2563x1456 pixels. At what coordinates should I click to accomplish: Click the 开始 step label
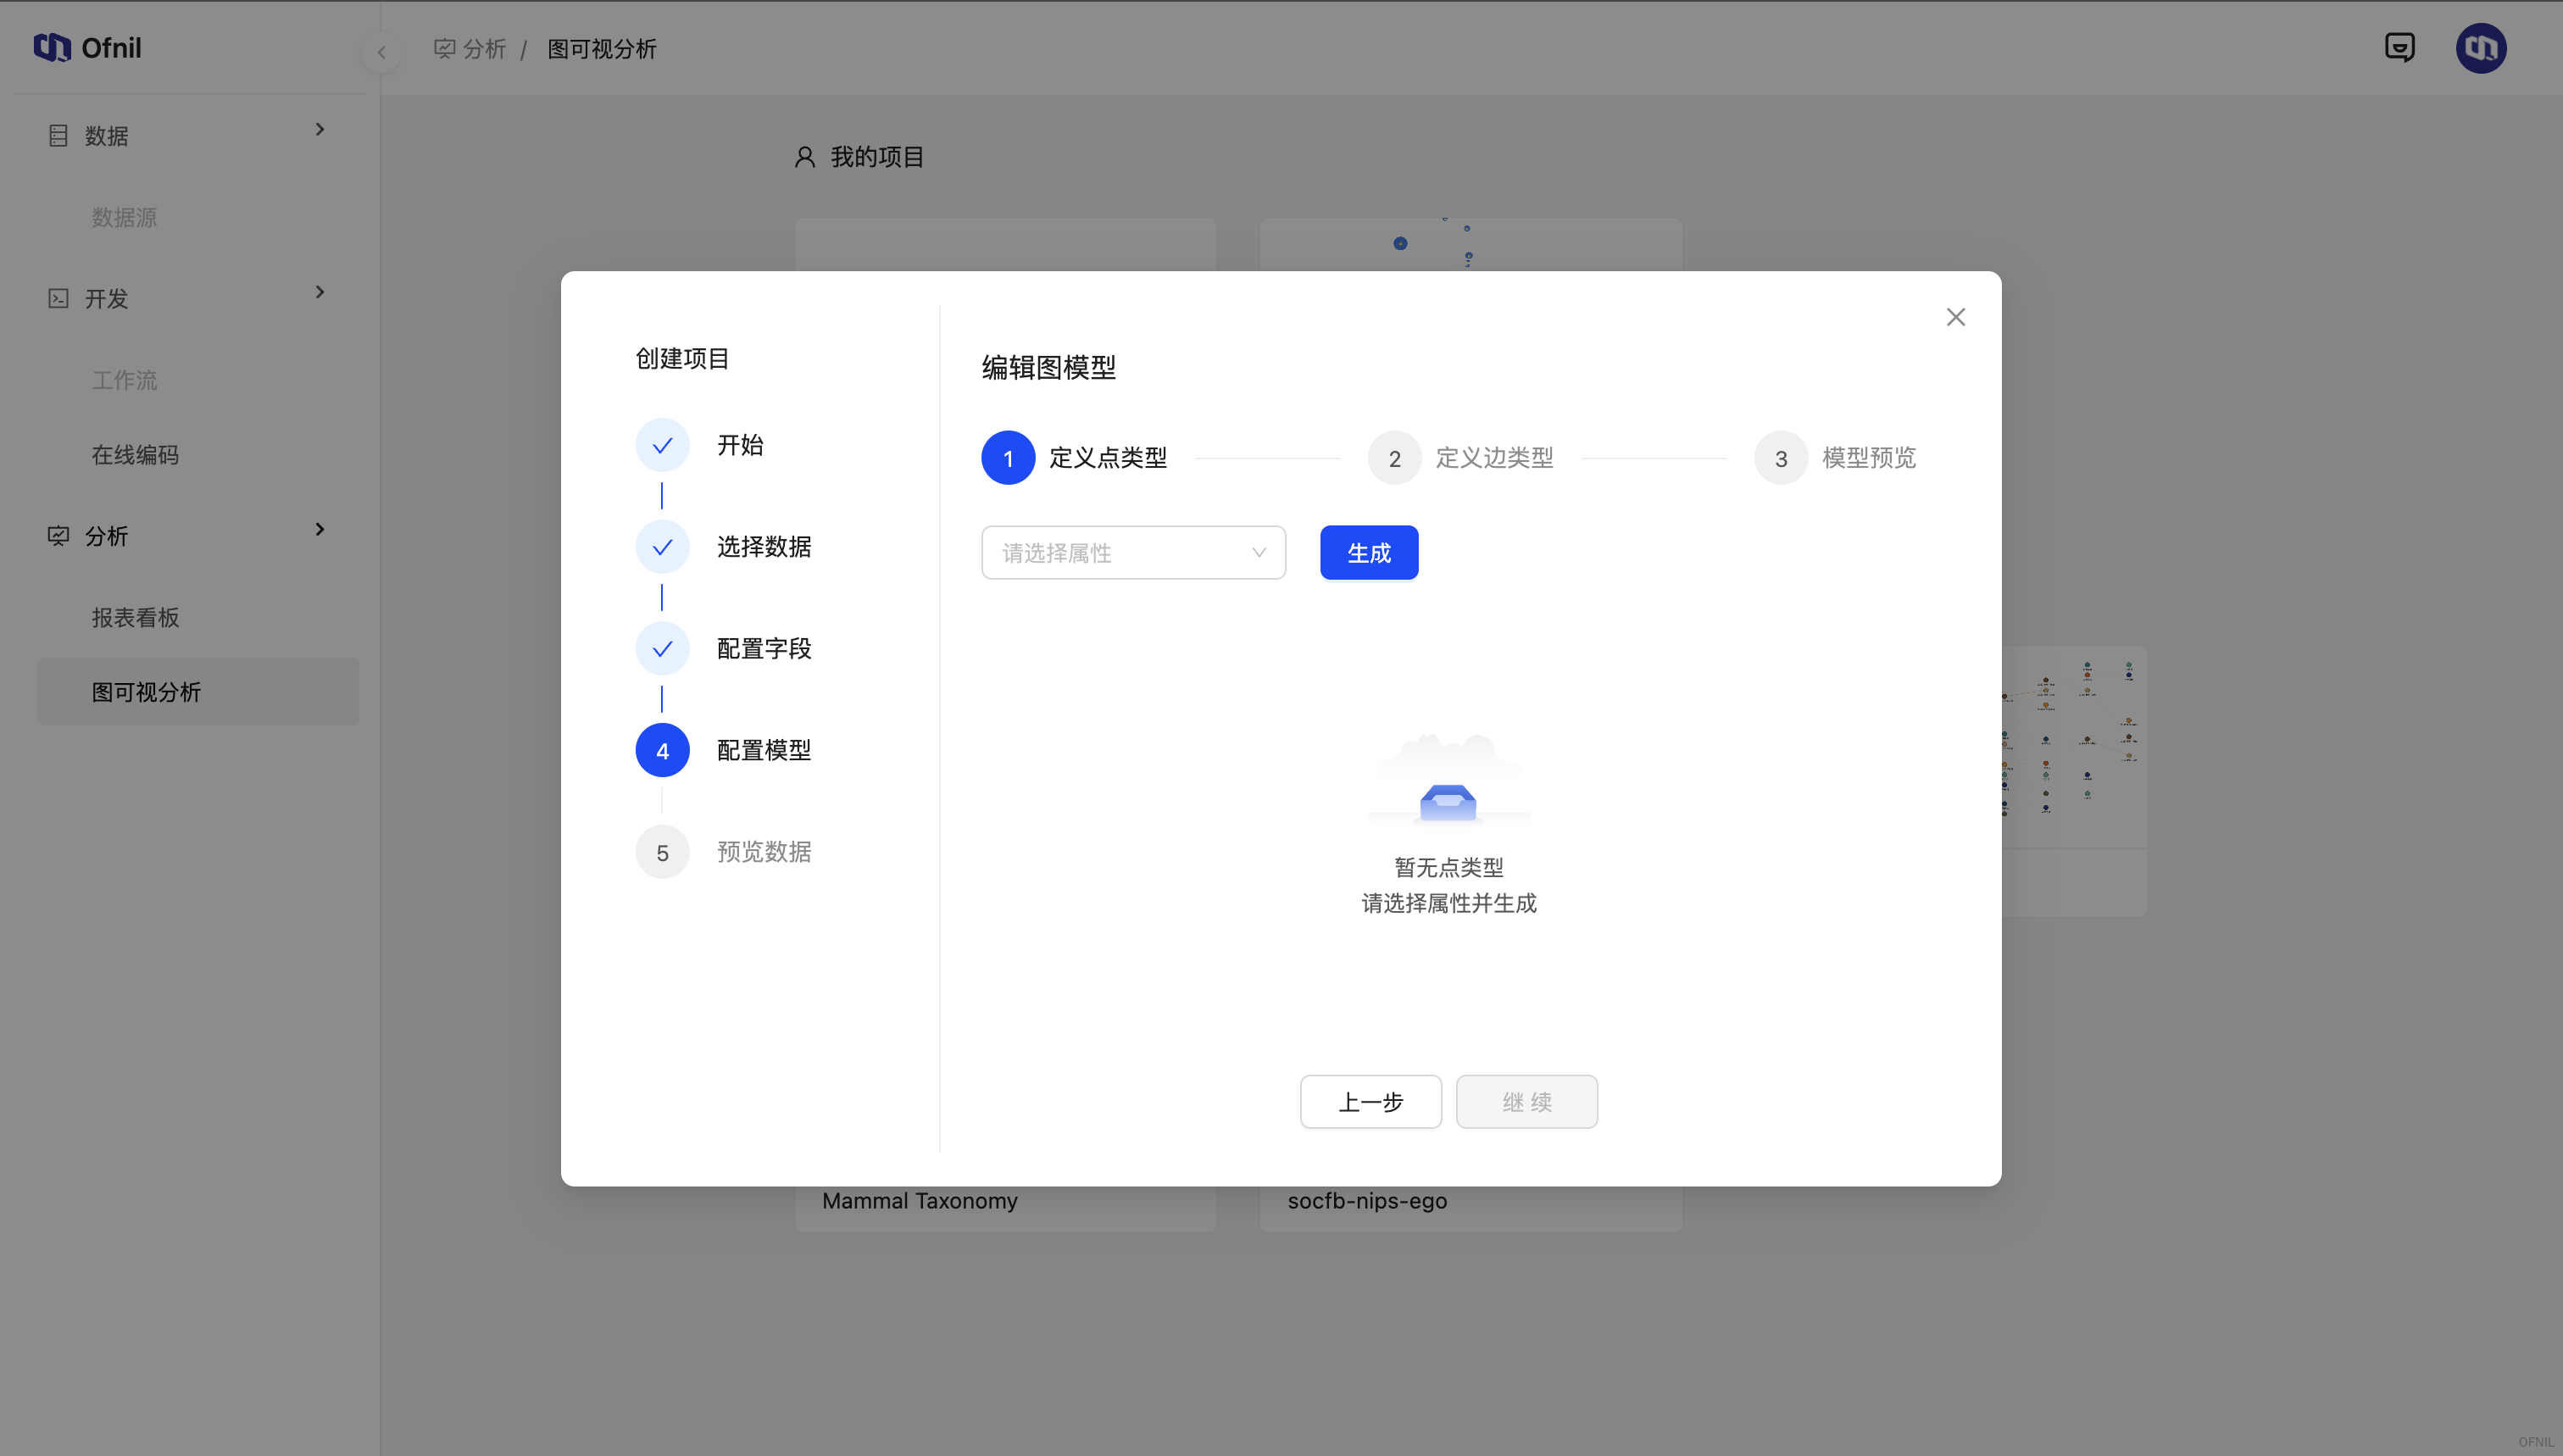[x=740, y=445]
